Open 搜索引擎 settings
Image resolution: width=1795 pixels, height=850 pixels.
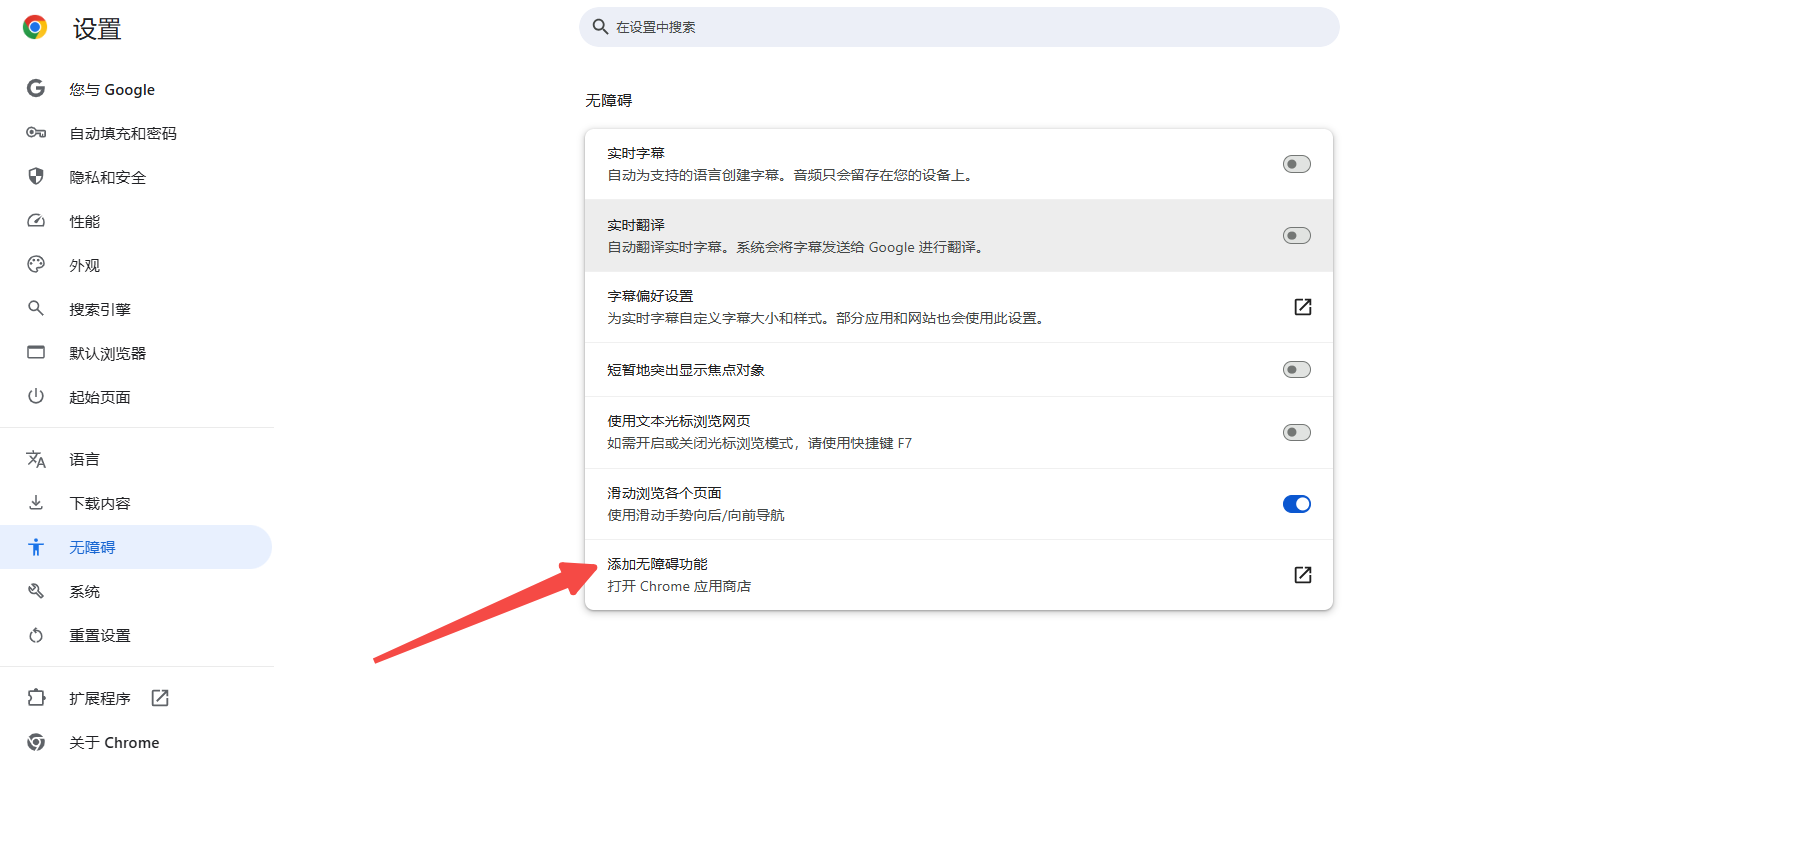136,309
